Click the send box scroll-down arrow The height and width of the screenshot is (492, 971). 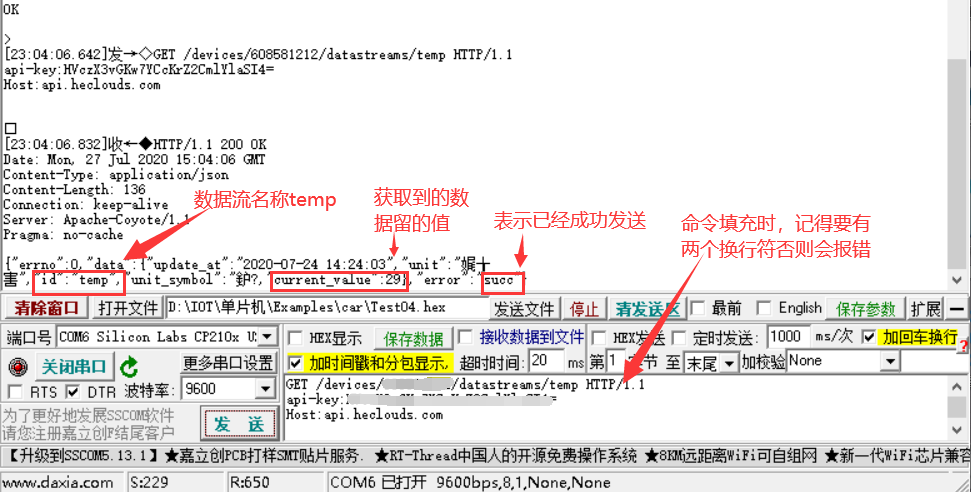coord(957,429)
